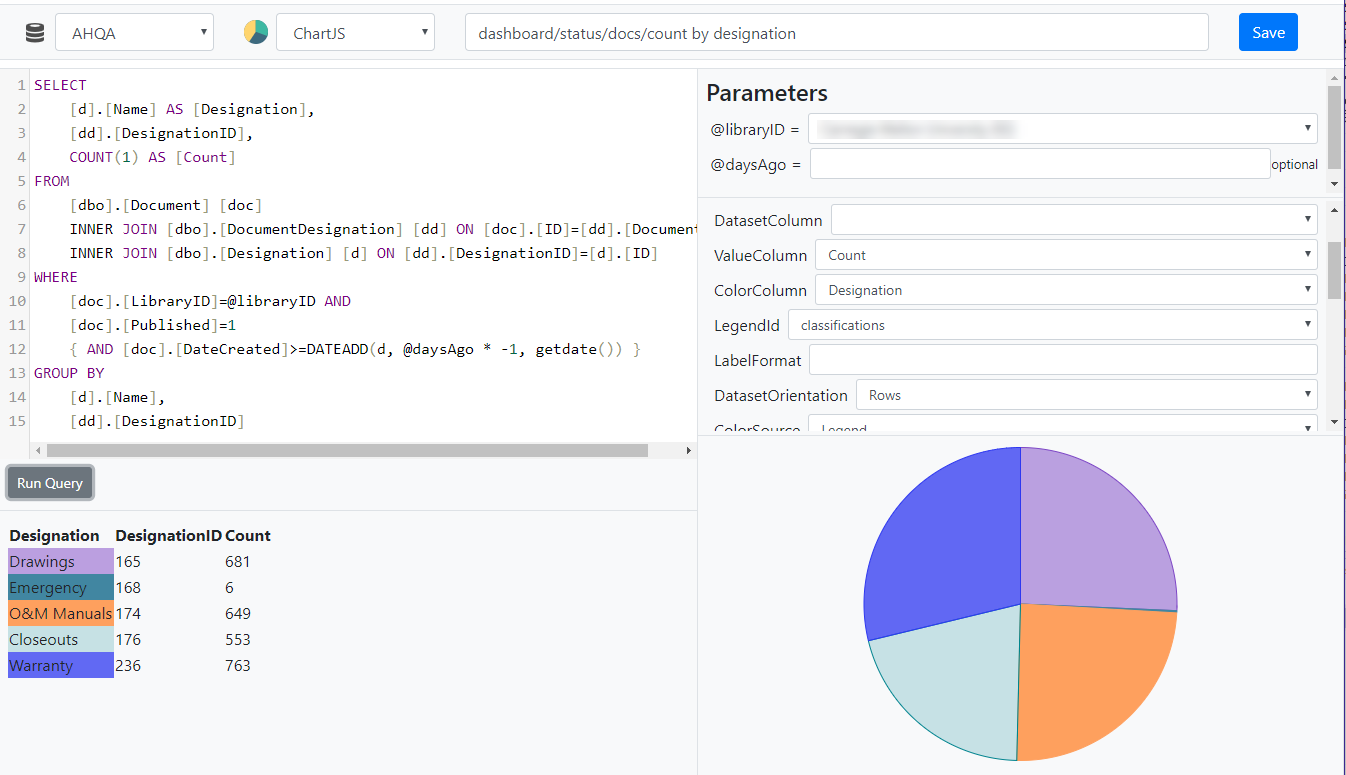The width and height of the screenshot is (1346, 775).
Task: Click the horizontal scrollbar under SQL editor
Action: point(347,451)
